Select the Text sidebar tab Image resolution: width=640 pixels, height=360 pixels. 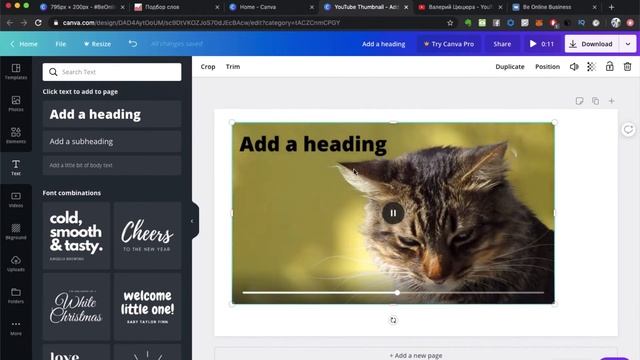coord(16,168)
